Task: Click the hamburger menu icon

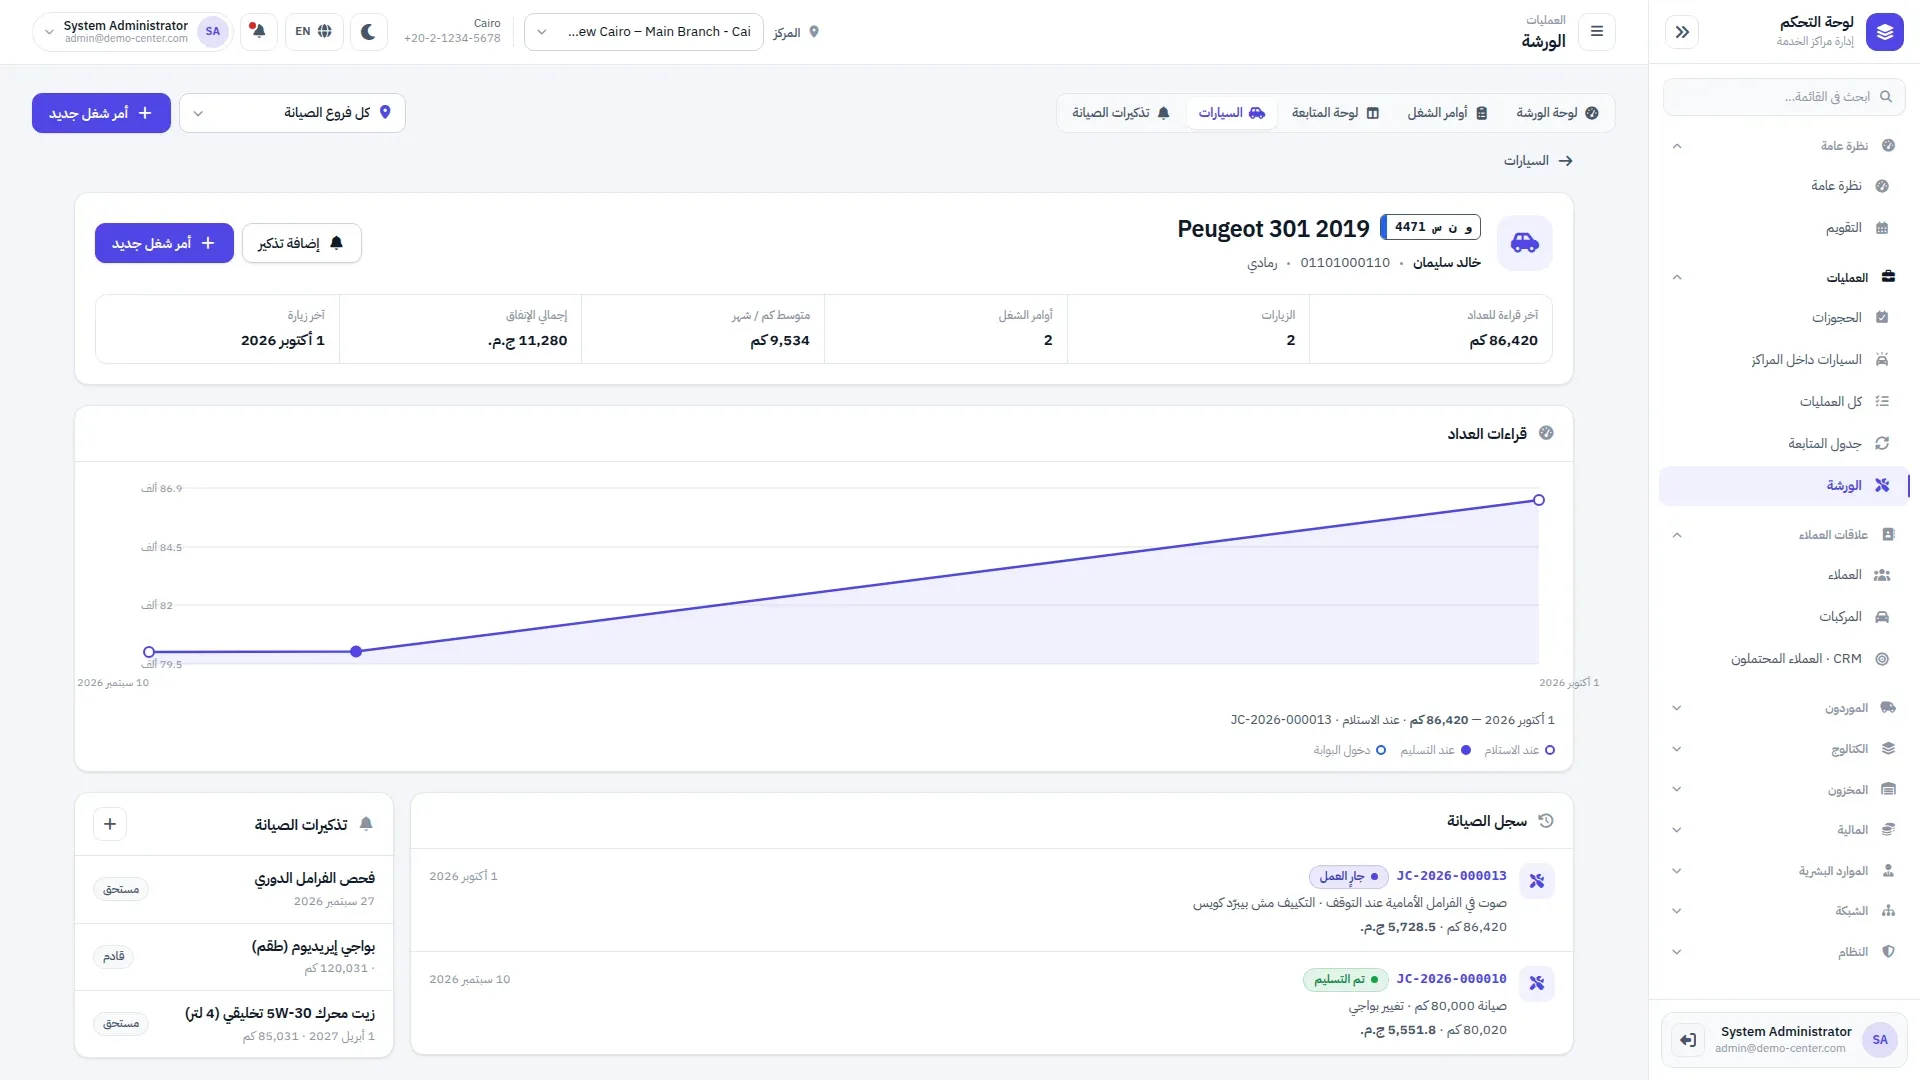Action: point(1597,32)
